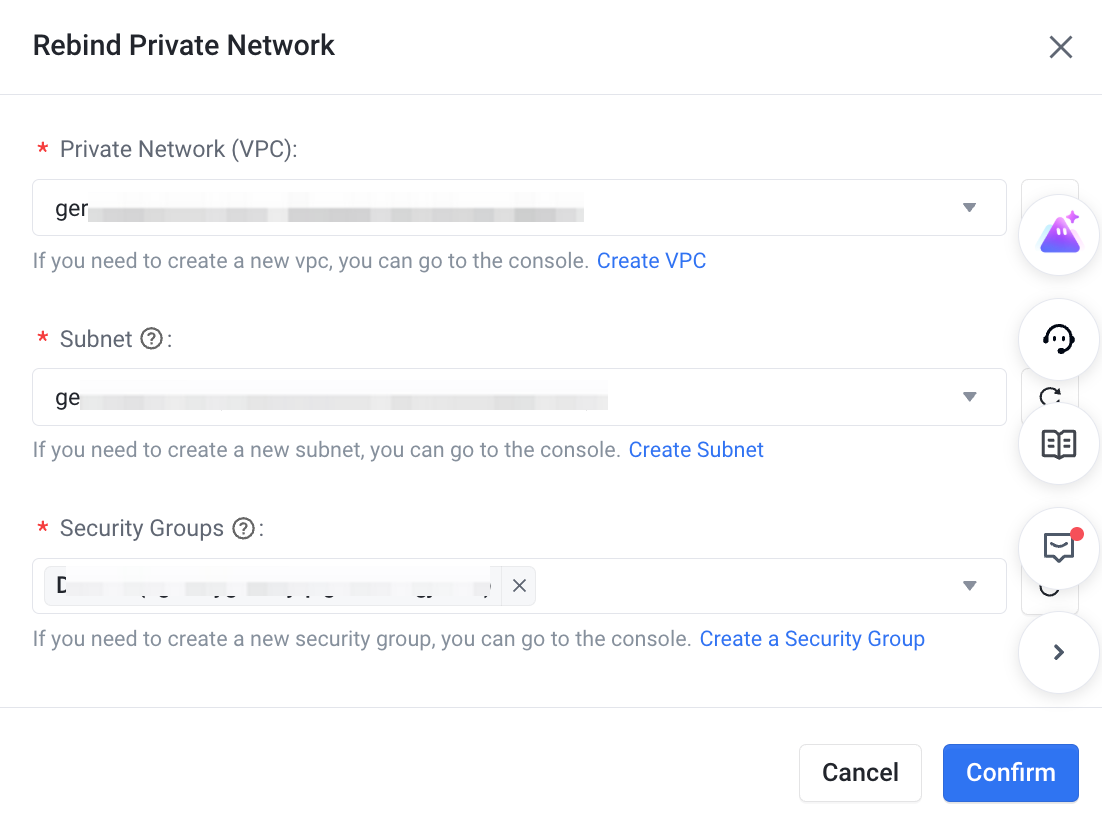Collapse the floating sidebar with chevron arrow
1102x814 pixels.
pos(1059,652)
